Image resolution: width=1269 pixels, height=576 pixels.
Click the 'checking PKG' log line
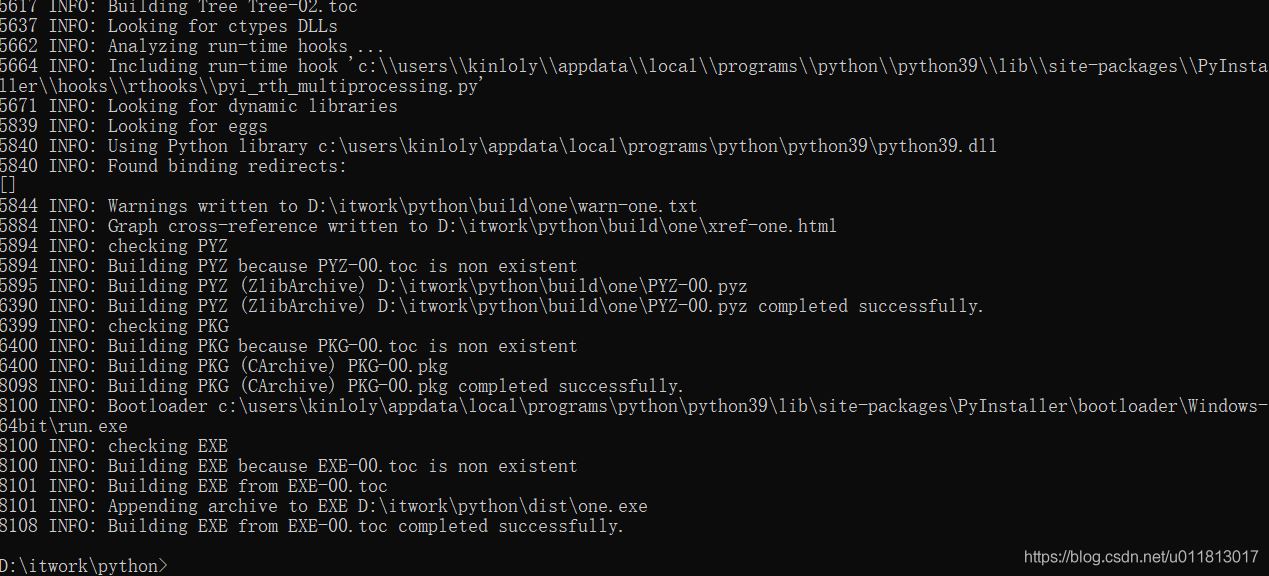(168, 326)
